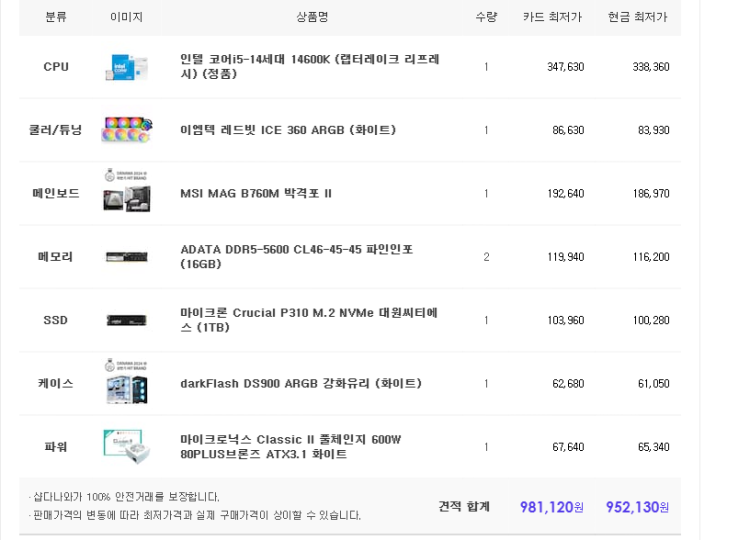
Task: Click the 견적 합계 label
Action: pyautogui.click(x=464, y=507)
